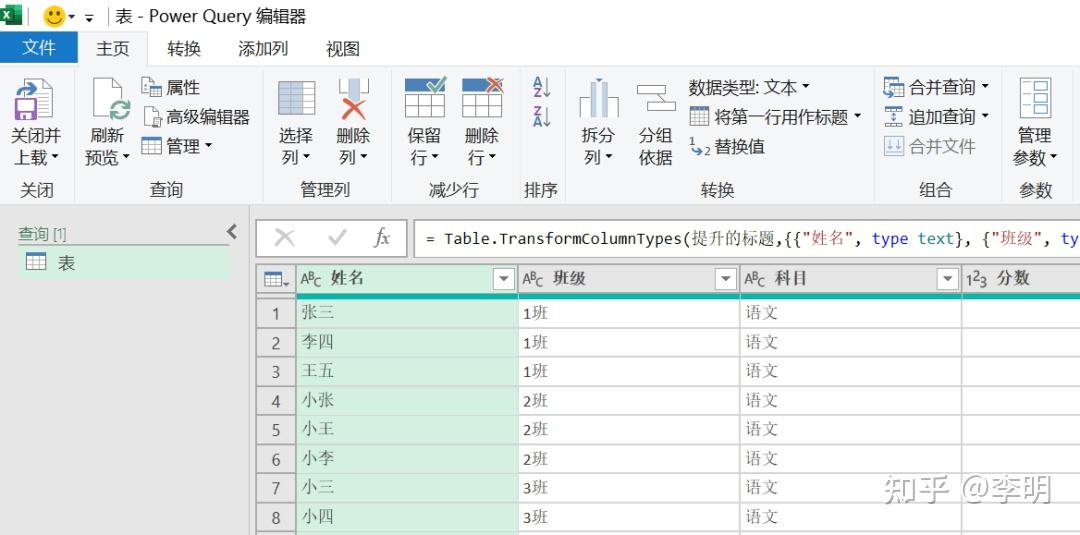
Task: Click into the formula bar text
Action: click(747, 239)
